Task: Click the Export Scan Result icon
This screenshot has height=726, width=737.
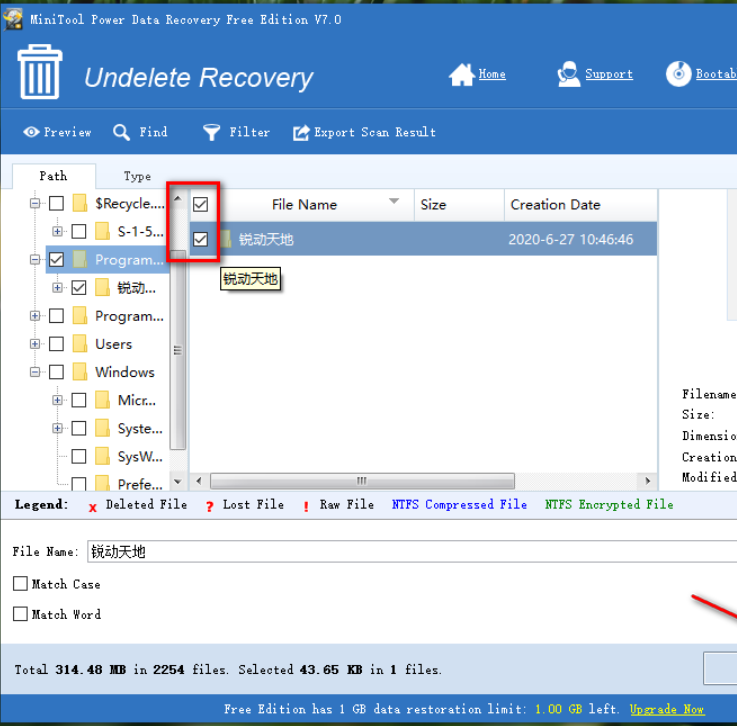Action: pos(301,133)
